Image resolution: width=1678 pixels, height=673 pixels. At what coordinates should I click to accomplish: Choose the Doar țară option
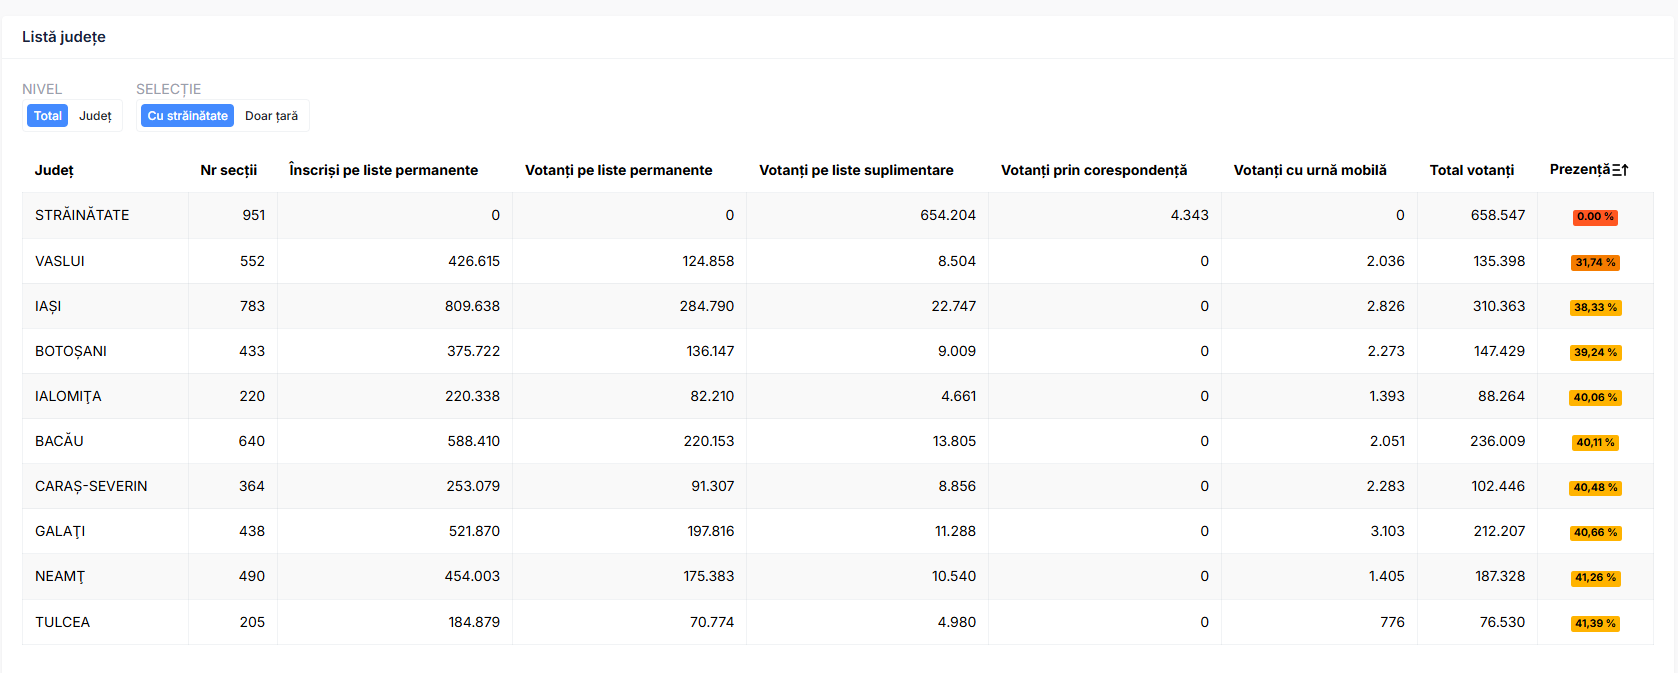point(271,116)
